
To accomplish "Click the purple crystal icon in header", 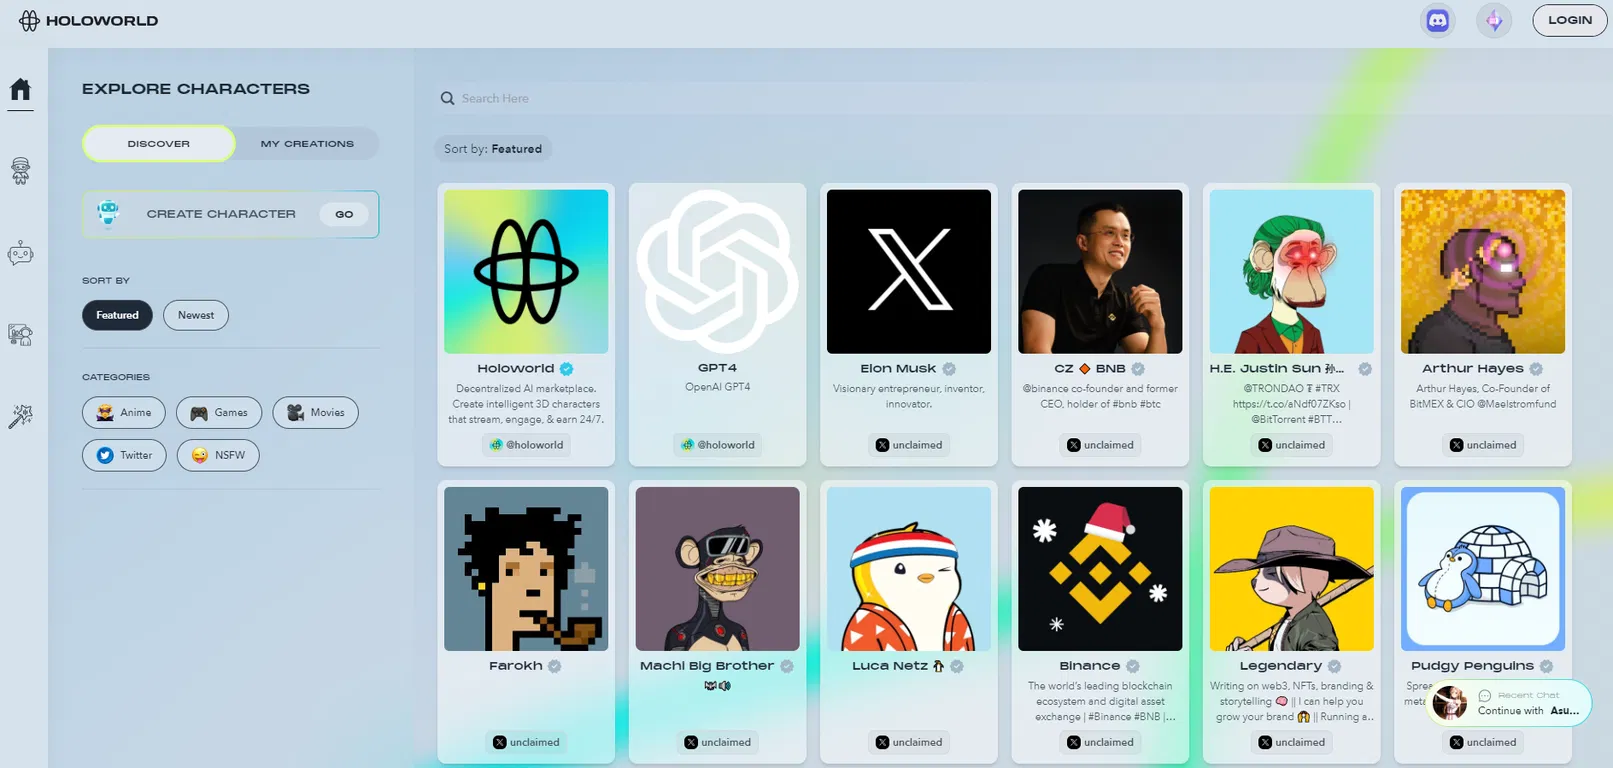I will [1494, 20].
